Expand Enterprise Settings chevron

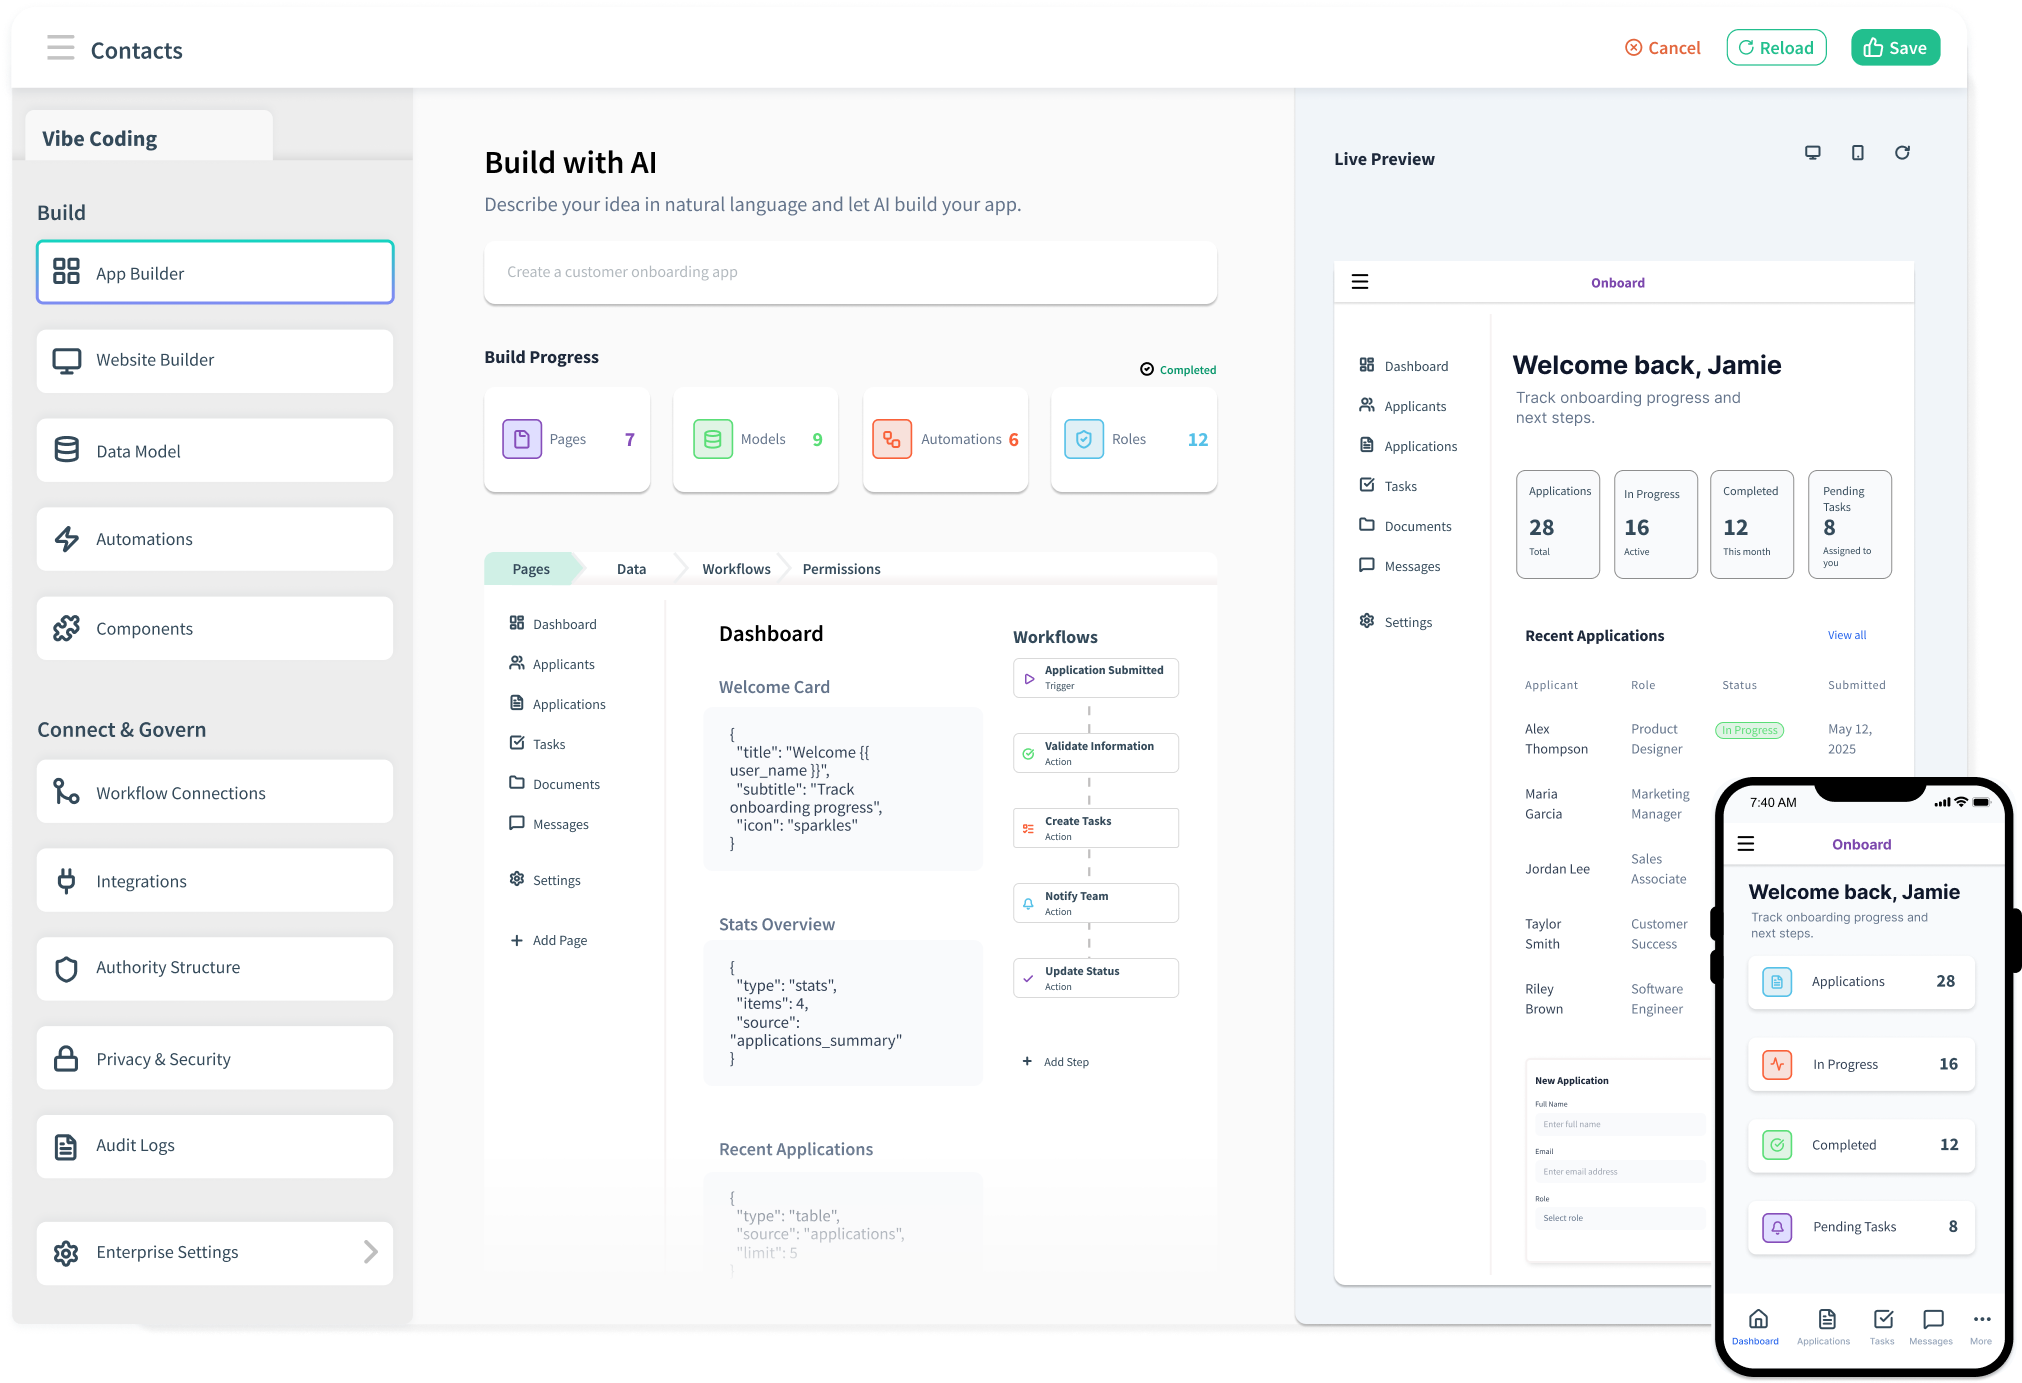[371, 1252]
